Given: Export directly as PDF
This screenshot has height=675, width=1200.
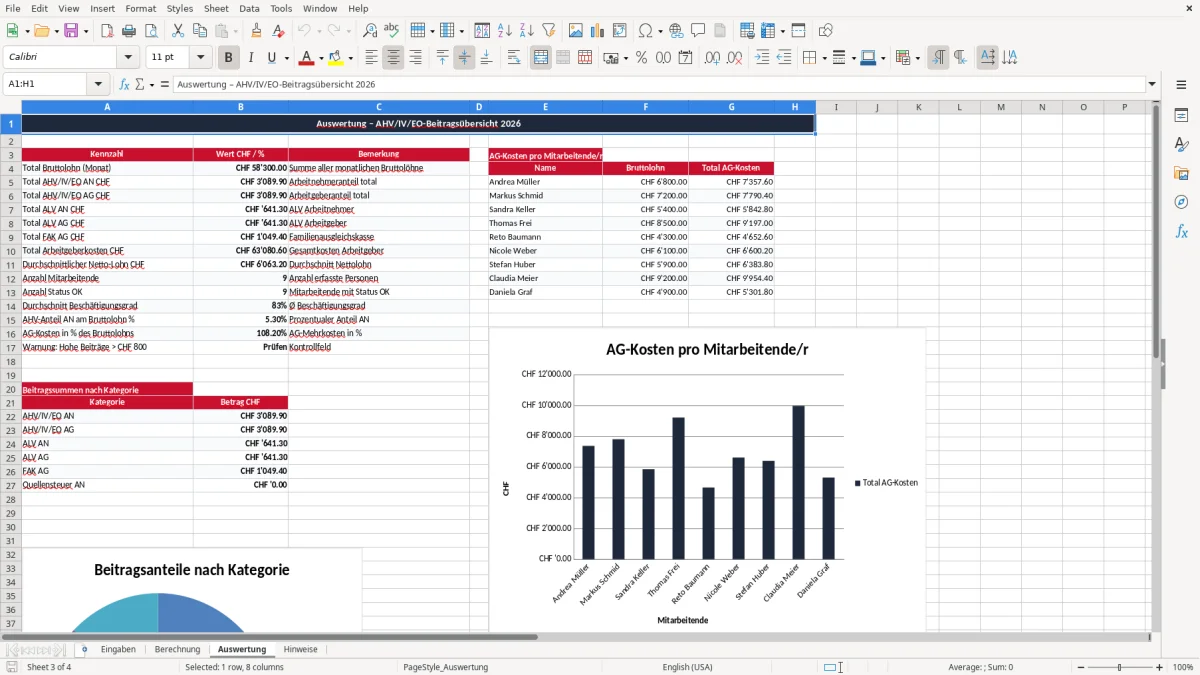Looking at the screenshot, I should 106,31.
